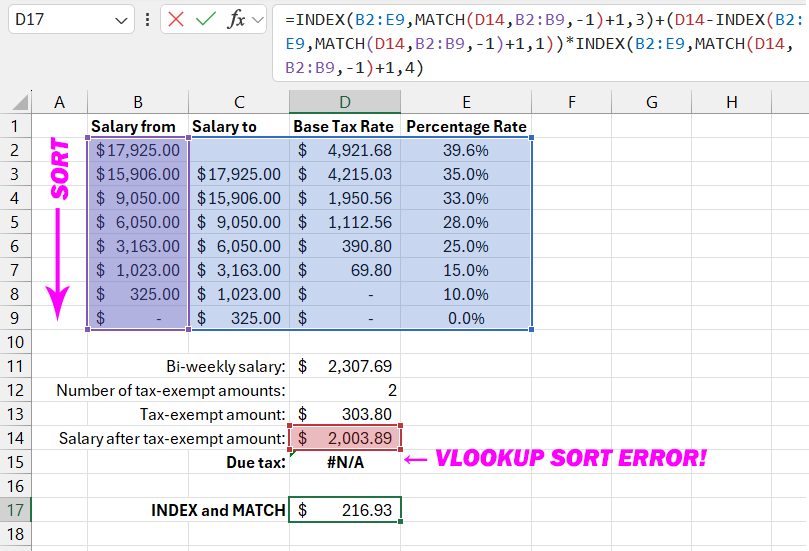Click inside the formula bar text
The height and width of the screenshot is (551, 809).
[x=539, y=43]
